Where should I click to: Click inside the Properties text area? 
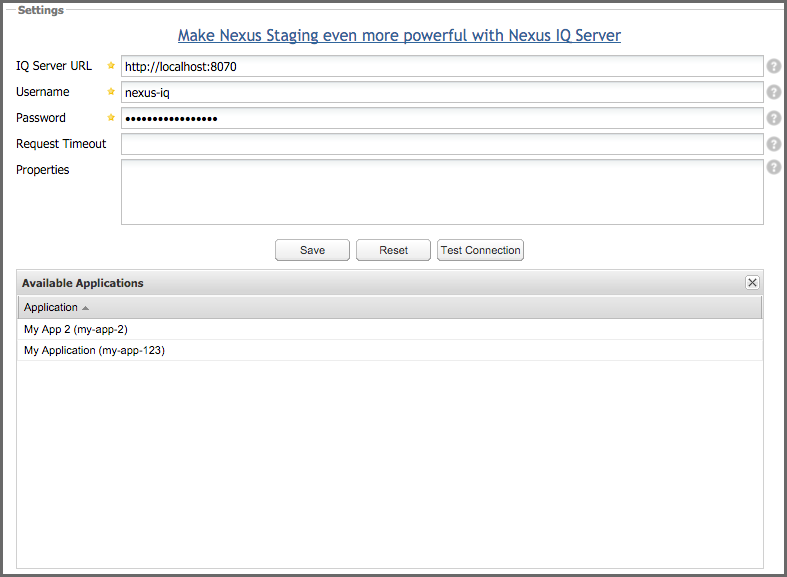tap(442, 192)
